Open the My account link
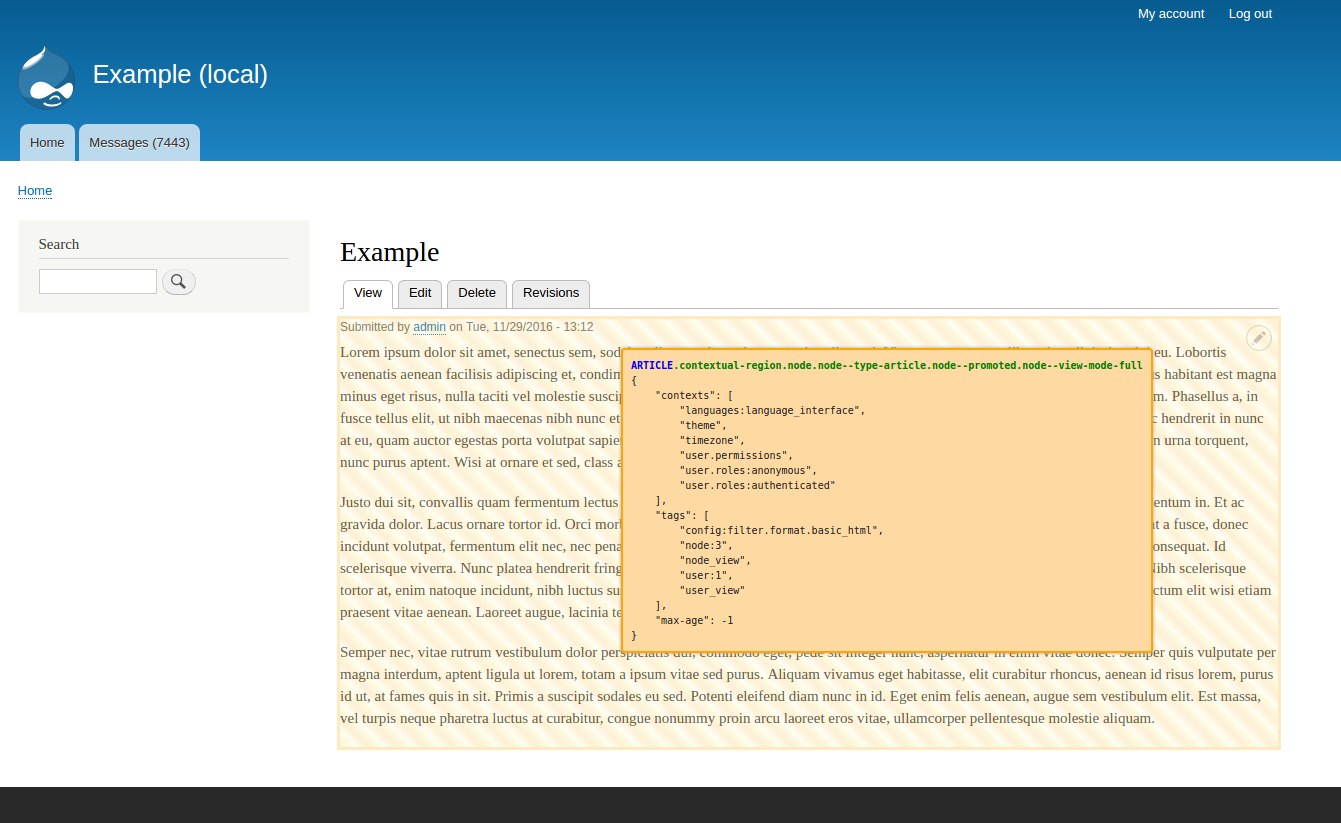1341x823 pixels. tap(1170, 14)
